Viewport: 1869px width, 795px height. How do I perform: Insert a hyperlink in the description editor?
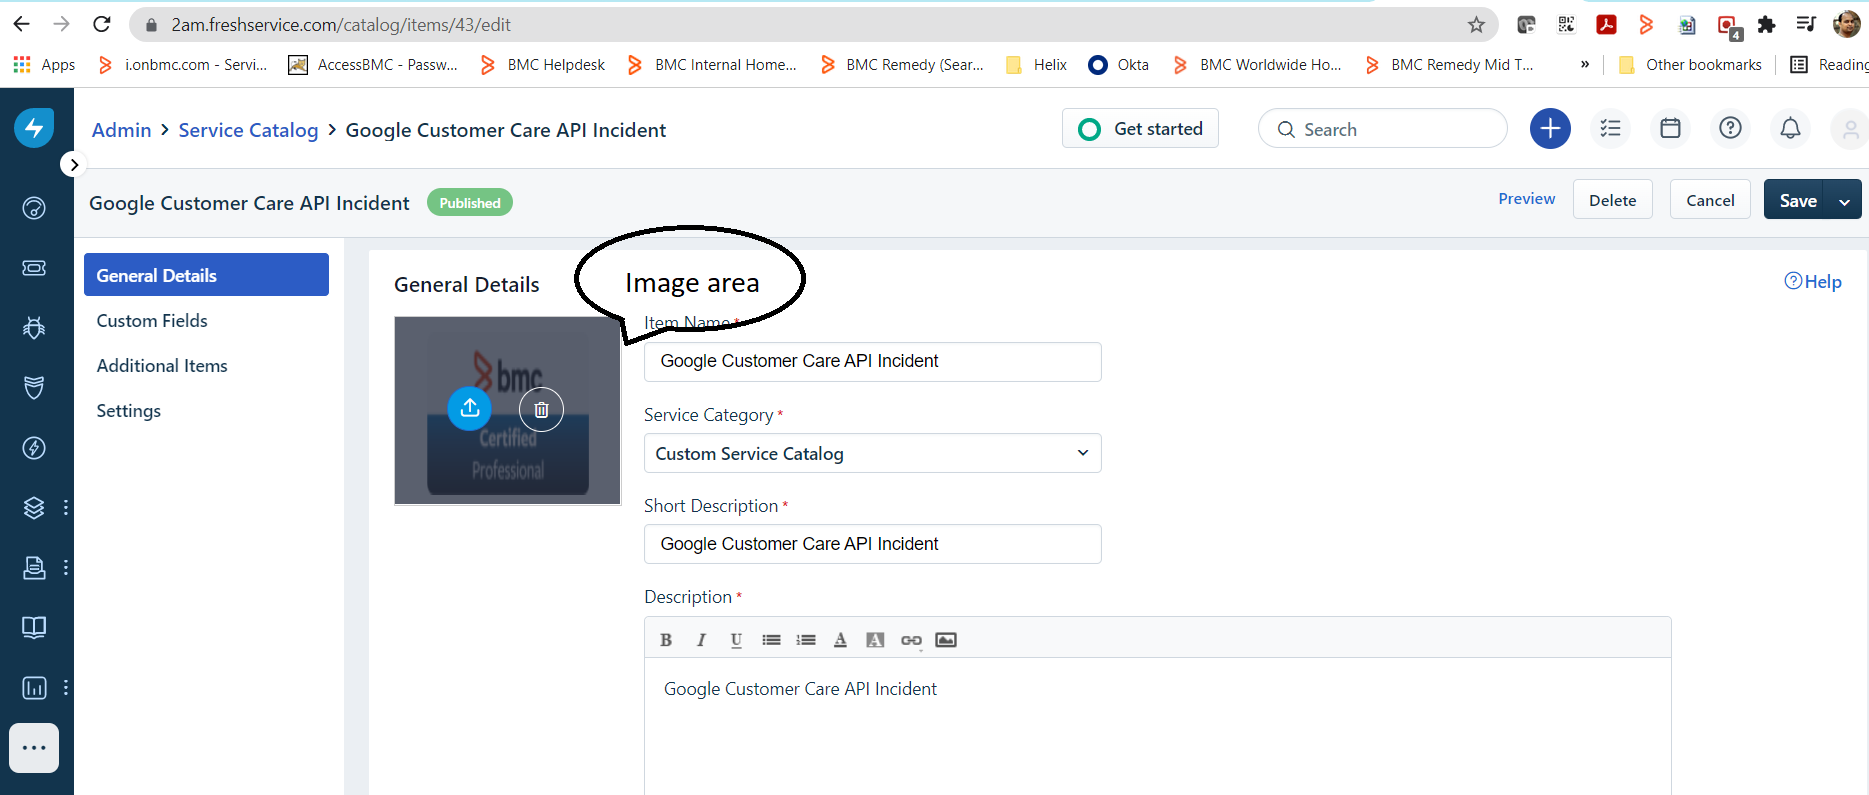click(x=911, y=640)
